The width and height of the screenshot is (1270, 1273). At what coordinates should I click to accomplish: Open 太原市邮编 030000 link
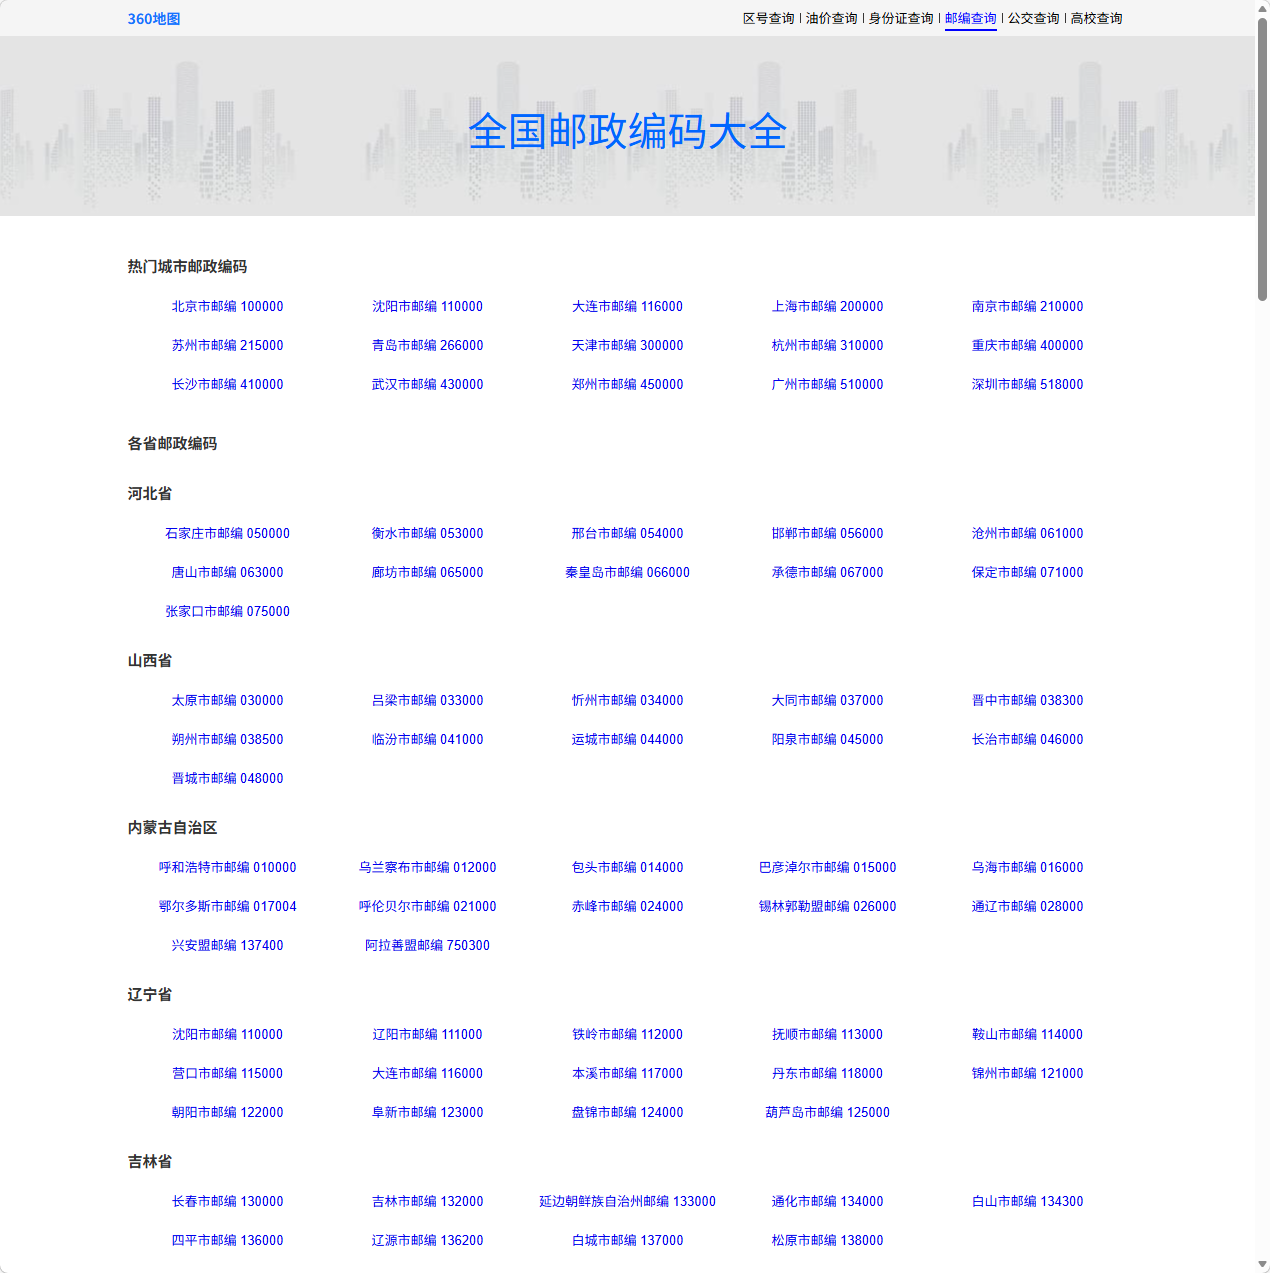(227, 701)
